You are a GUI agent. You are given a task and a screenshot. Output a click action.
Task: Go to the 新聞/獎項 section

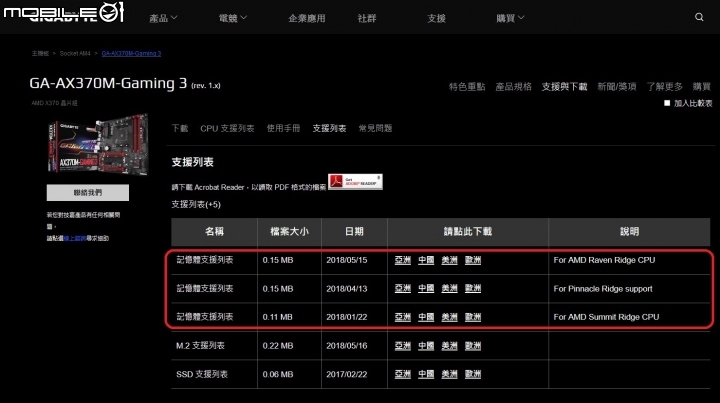tap(617, 86)
